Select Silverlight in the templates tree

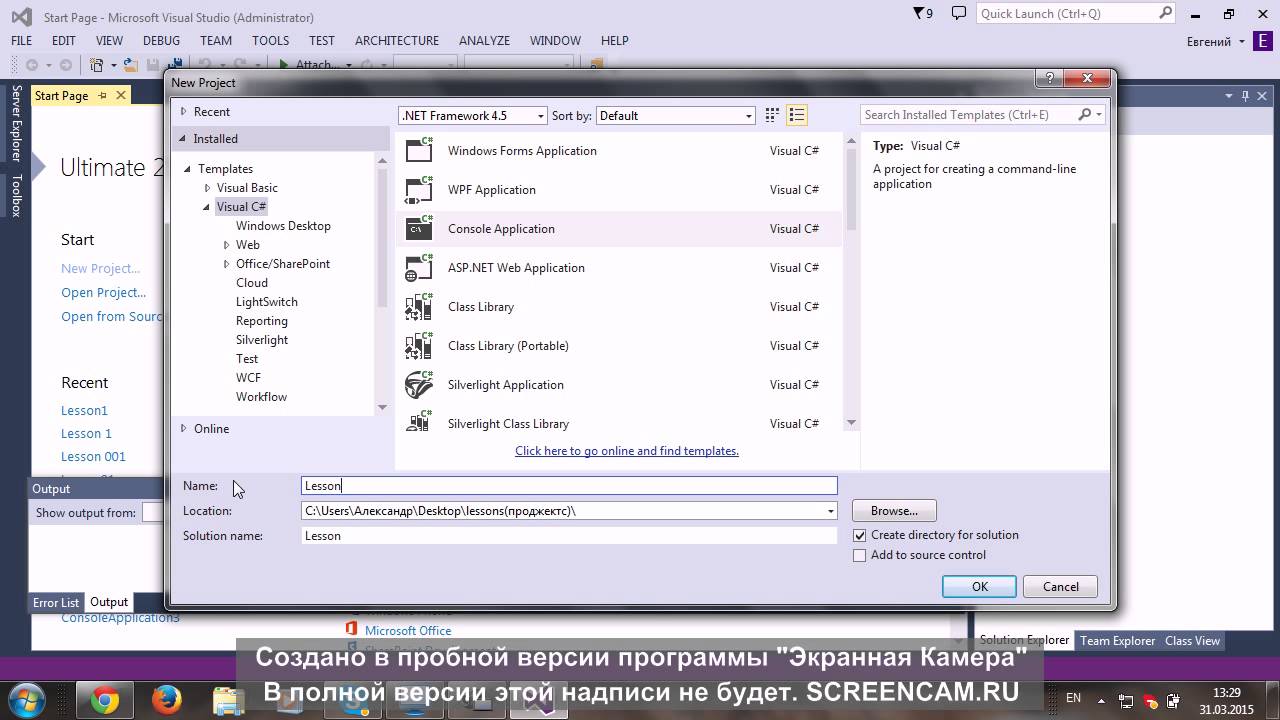coord(262,340)
